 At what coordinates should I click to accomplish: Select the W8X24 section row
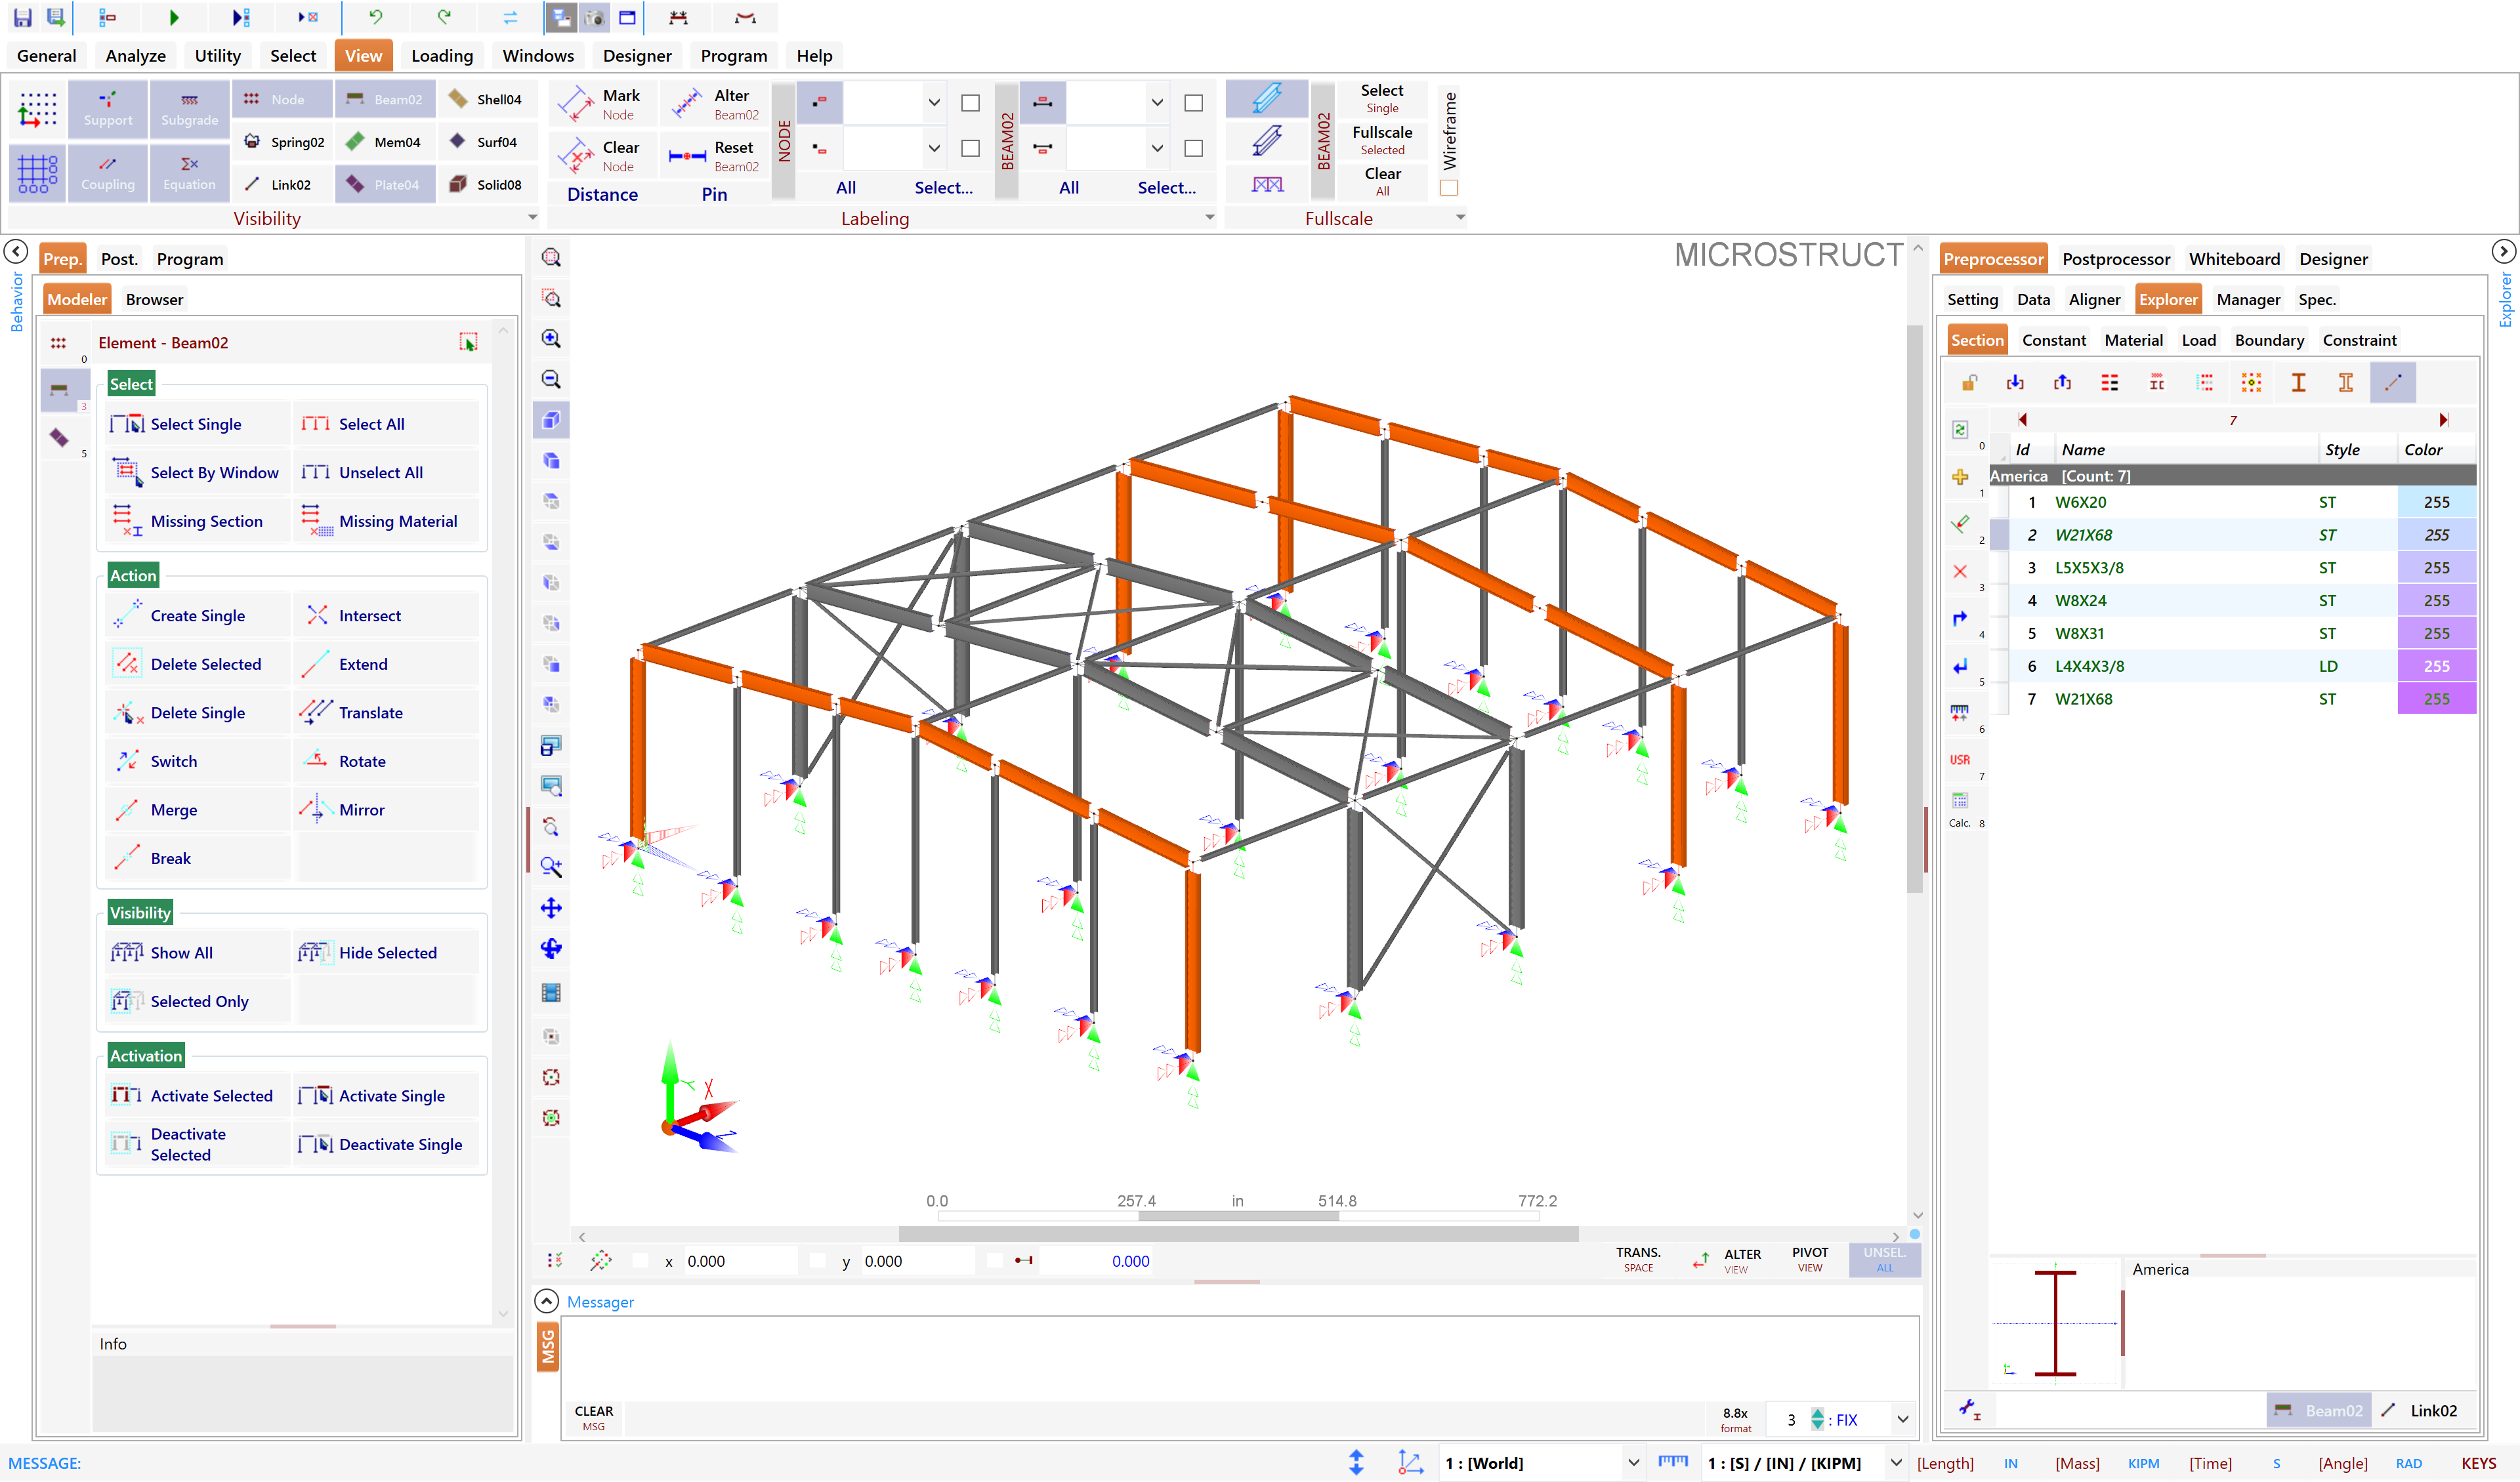pos(2233,600)
